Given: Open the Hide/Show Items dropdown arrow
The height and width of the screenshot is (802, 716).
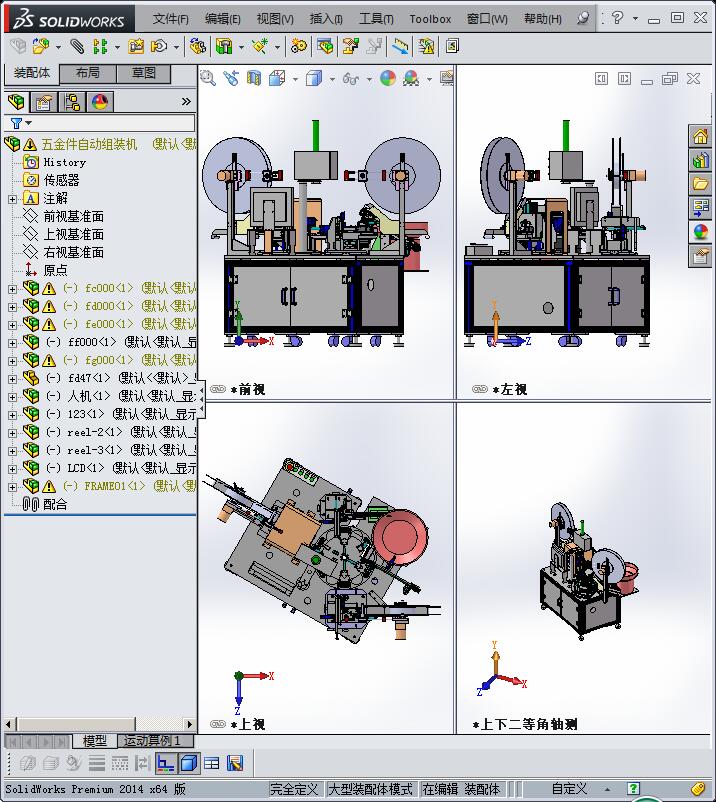Looking at the screenshot, I should pos(369,79).
